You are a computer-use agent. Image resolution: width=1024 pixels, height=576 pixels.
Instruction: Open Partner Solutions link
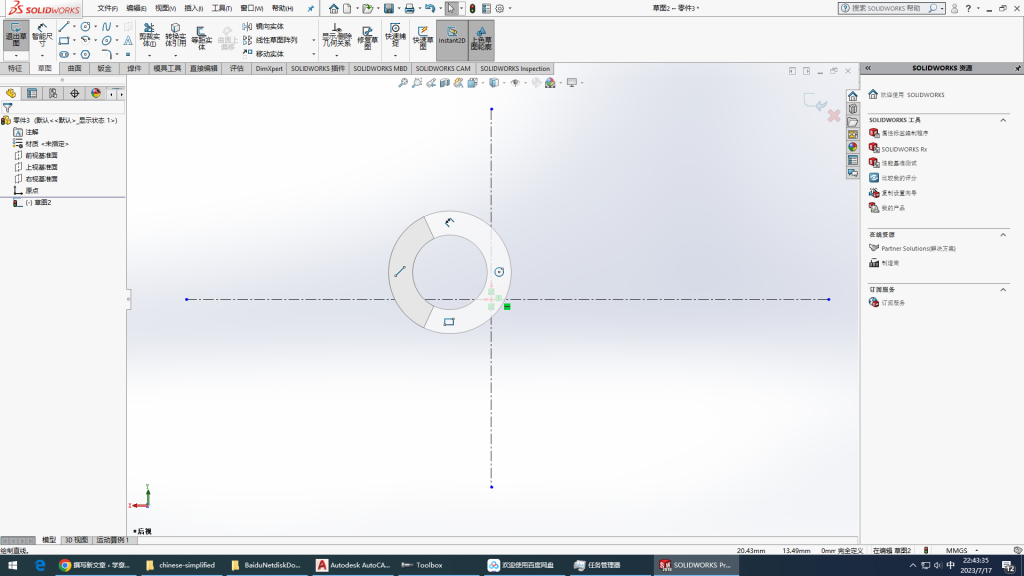click(x=917, y=248)
